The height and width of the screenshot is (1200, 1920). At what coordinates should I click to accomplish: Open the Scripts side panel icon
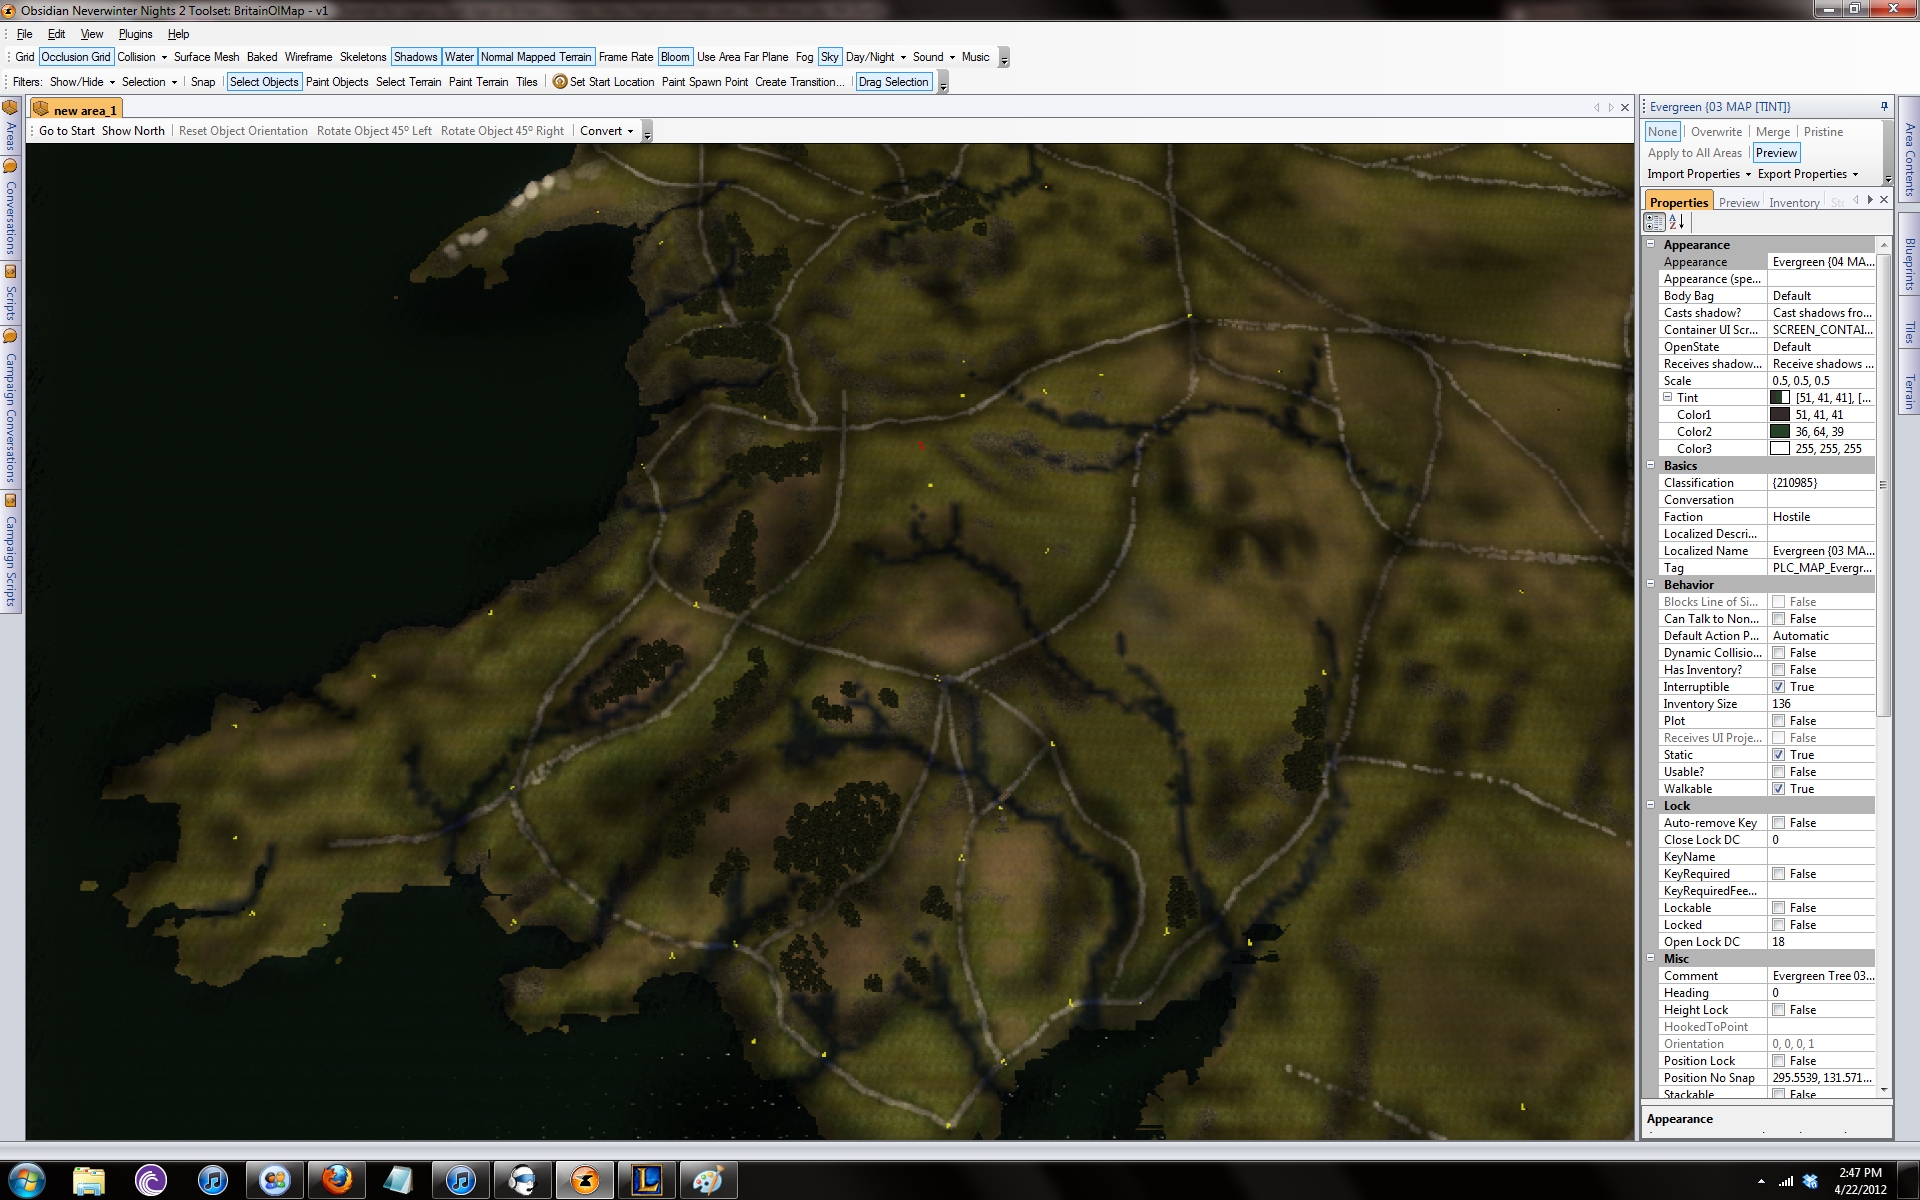pyautogui.click(x=10, y=272)
